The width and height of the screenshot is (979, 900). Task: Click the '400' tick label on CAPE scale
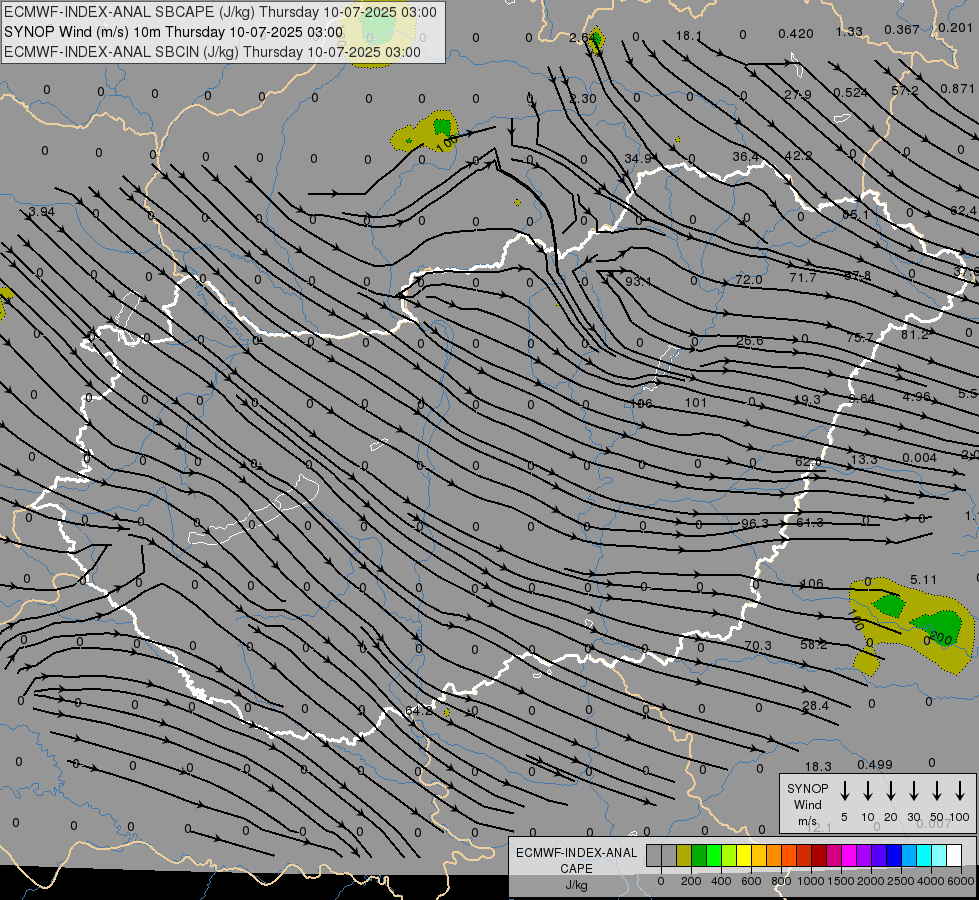(x=721, y=881)
